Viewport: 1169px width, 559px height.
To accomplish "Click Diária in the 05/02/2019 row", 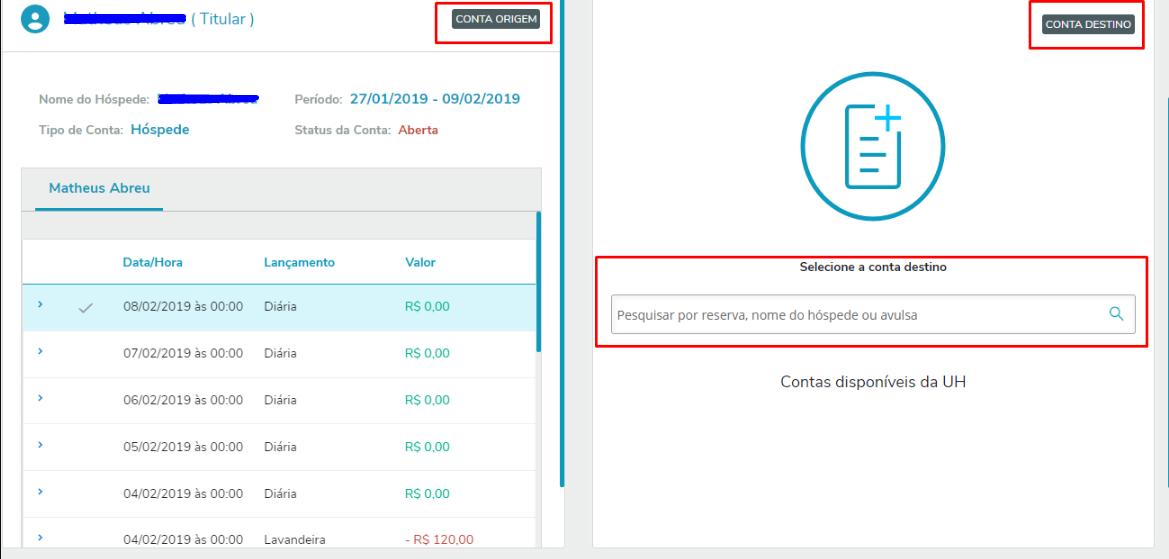I will [280, 447].
